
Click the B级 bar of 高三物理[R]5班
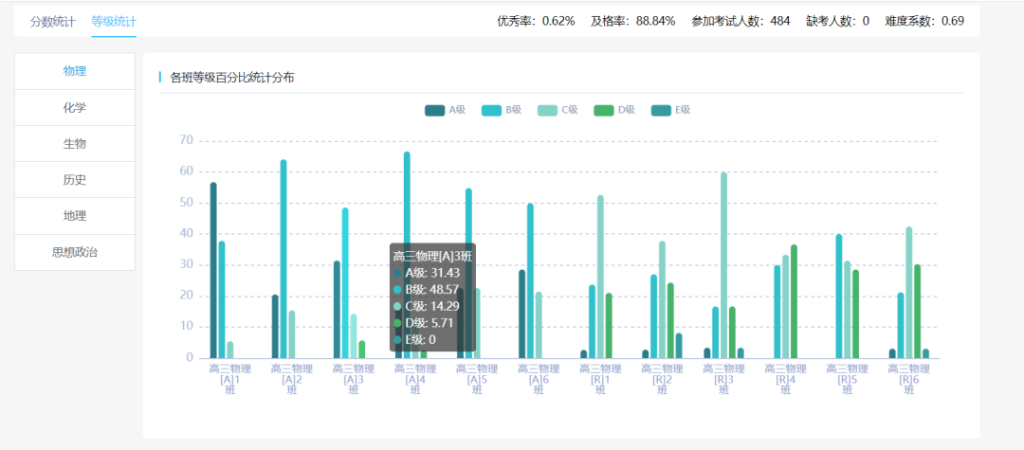[839, 296]
